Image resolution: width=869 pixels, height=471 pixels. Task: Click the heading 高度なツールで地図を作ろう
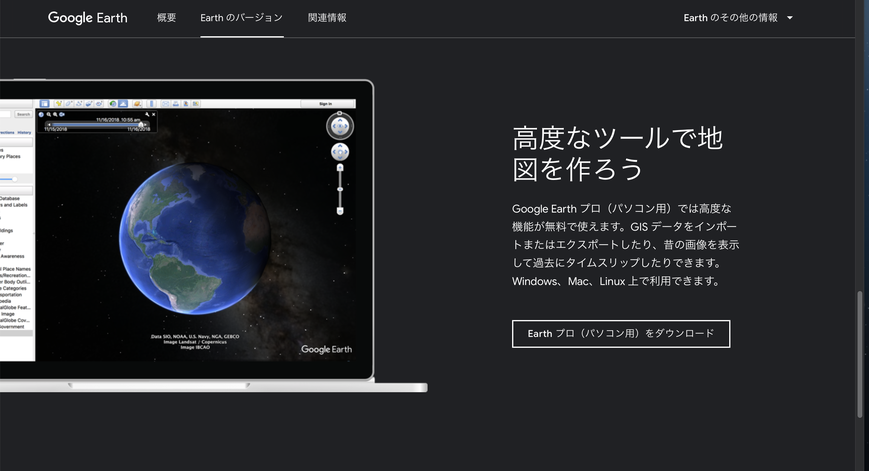617,153
